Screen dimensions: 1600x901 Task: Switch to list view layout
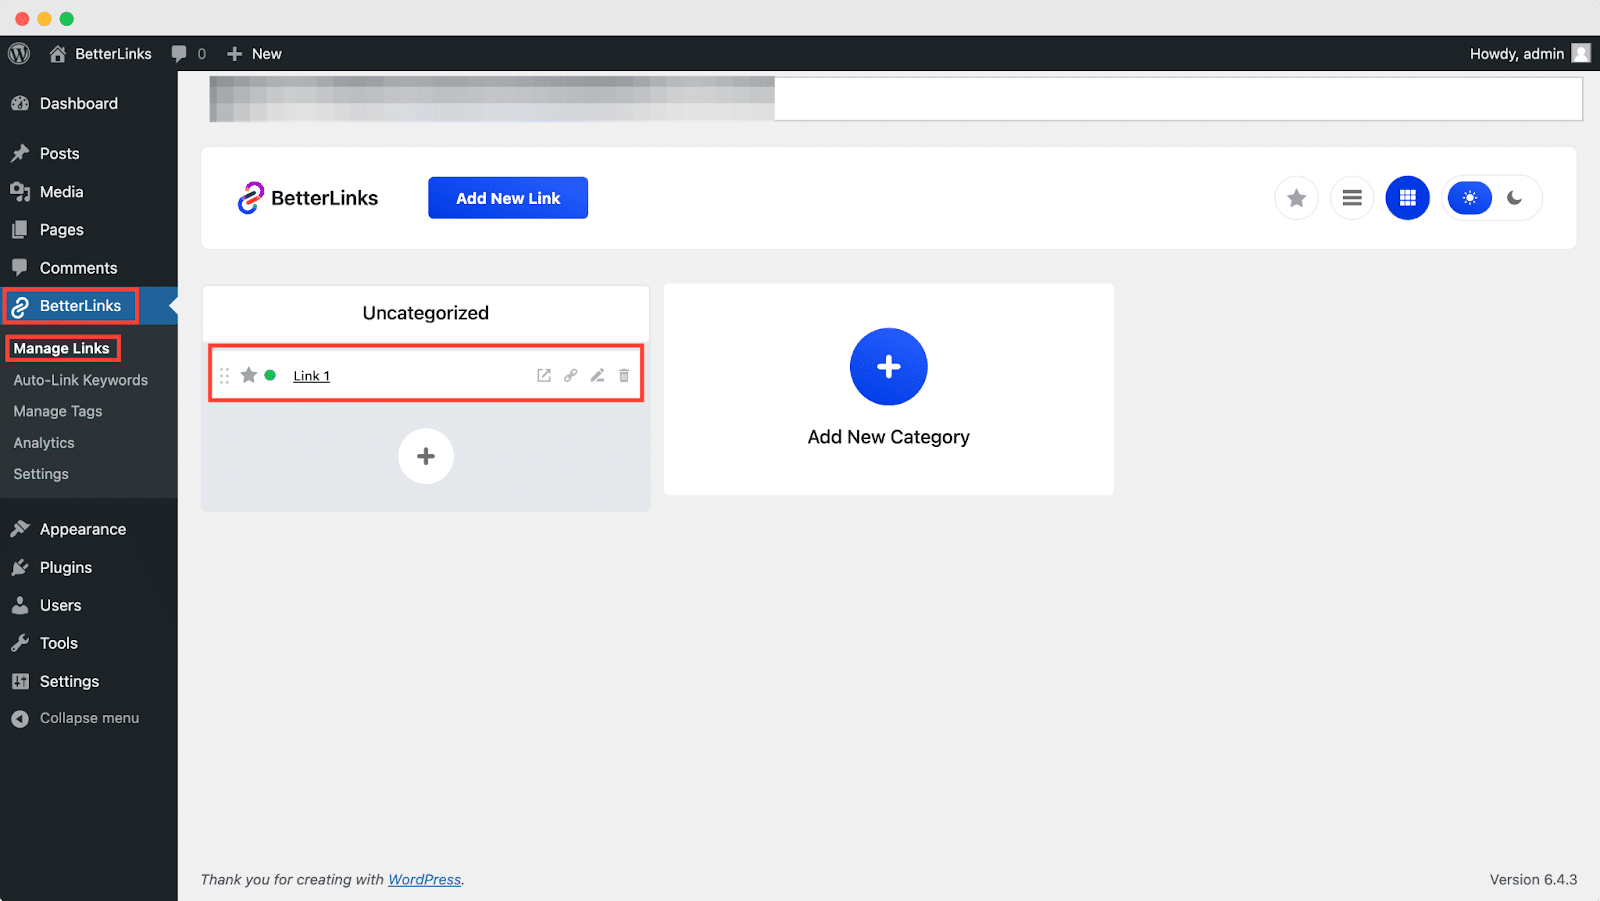pos(1351,197)
